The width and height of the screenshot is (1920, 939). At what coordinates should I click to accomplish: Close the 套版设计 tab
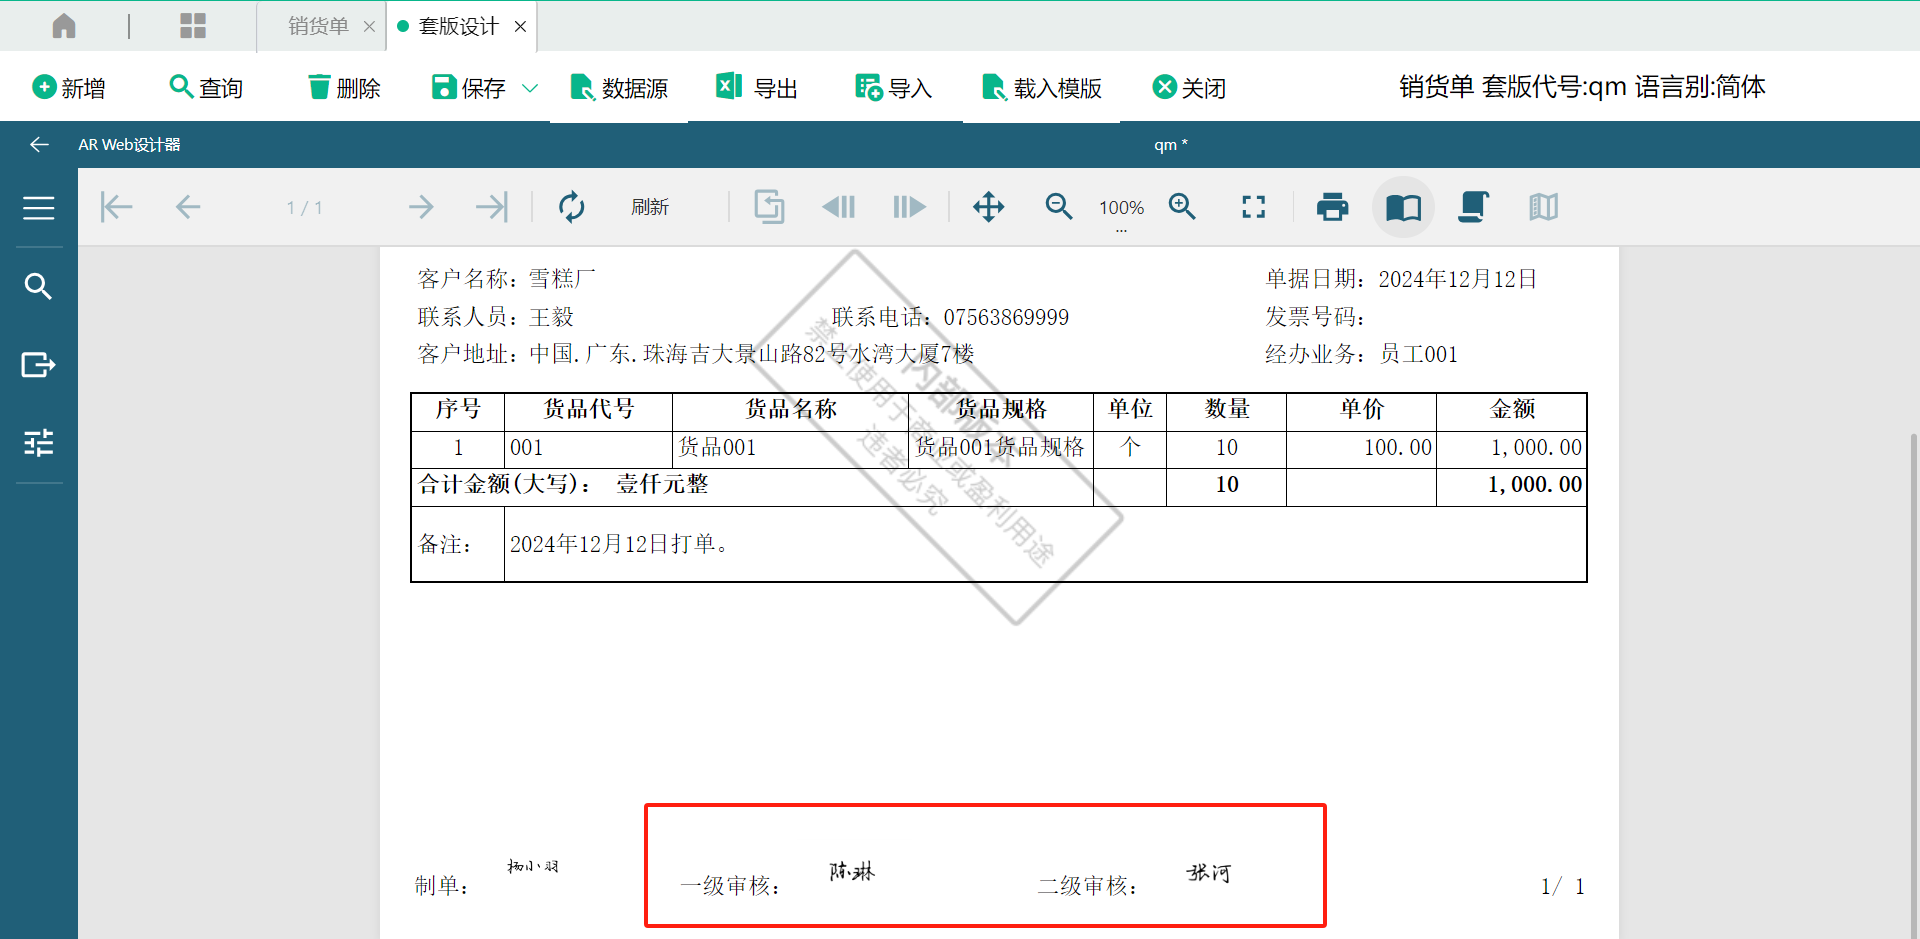[520, 27]
